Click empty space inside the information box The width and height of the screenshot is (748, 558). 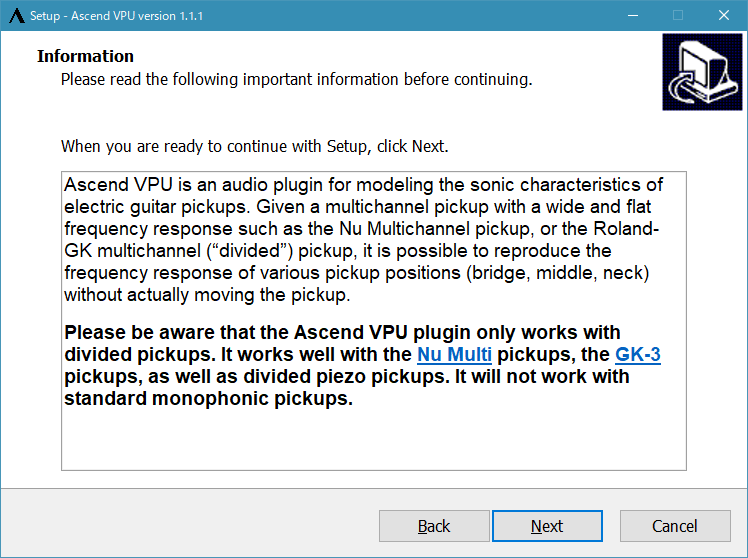[x=374, y=439]
